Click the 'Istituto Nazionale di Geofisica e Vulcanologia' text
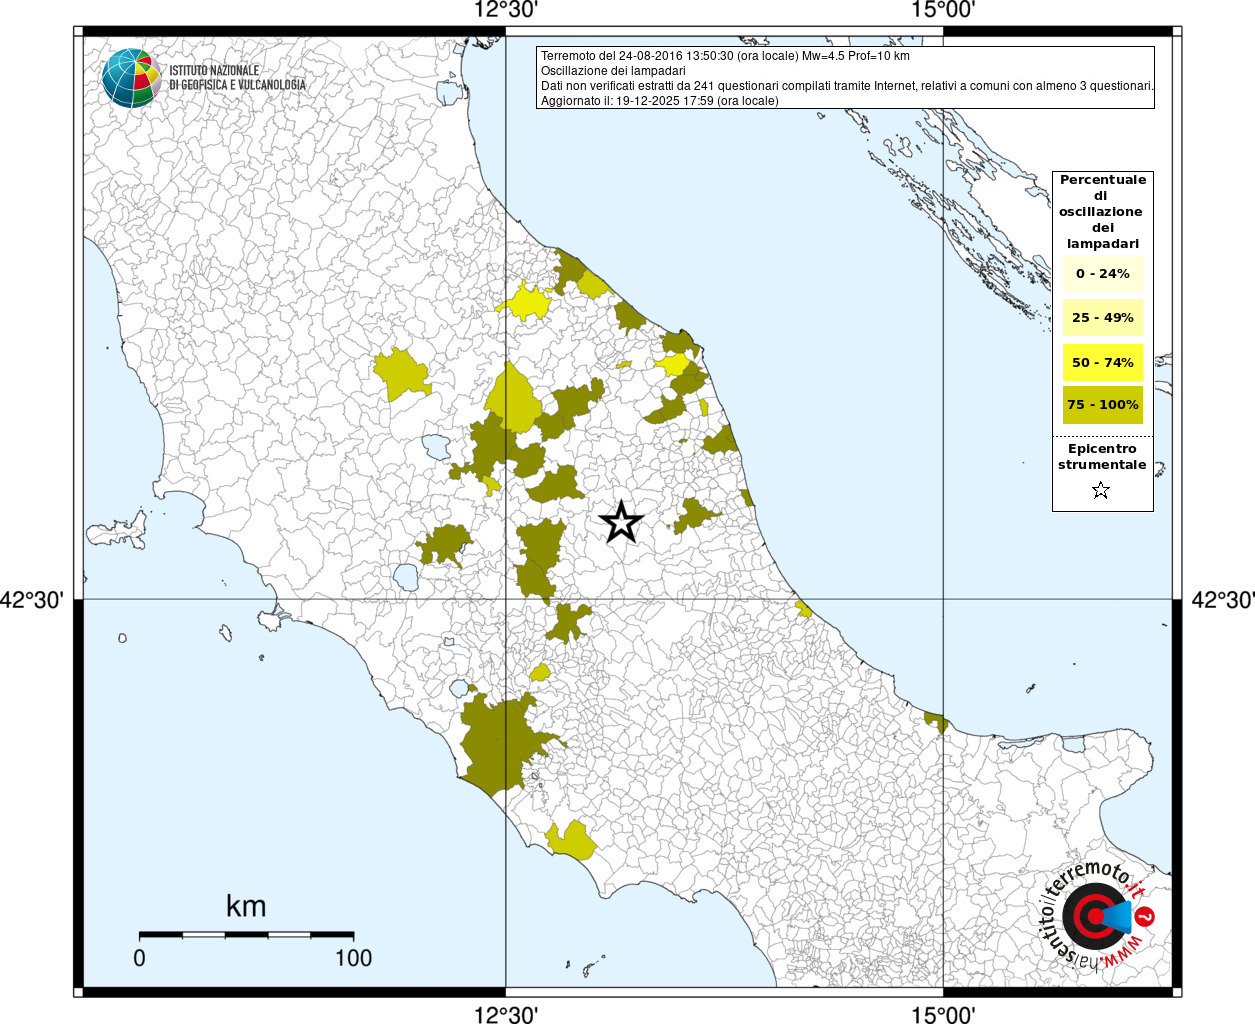The image size is (1255, 1024). pyautogui.click(x=237, y=78)
